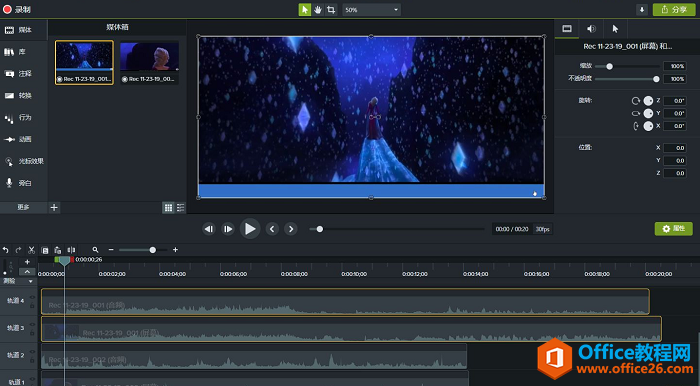Open the 媒体 media panel in sidebar
Image resolution: width=700 pixels, height=386 pixels.
click(x=23, y=30)
